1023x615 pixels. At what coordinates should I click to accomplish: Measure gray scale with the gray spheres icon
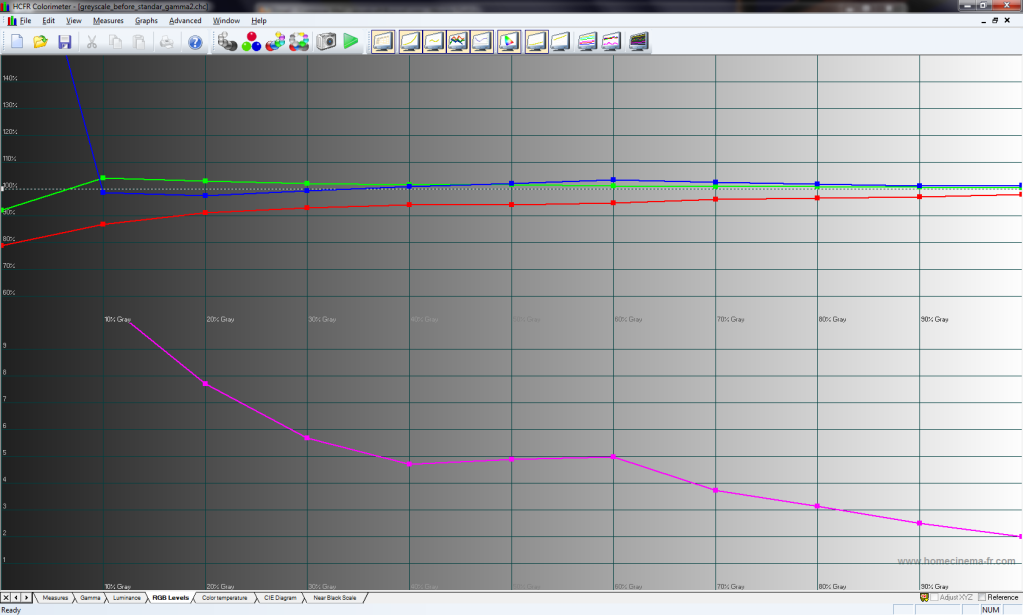[x=227, y=42]
